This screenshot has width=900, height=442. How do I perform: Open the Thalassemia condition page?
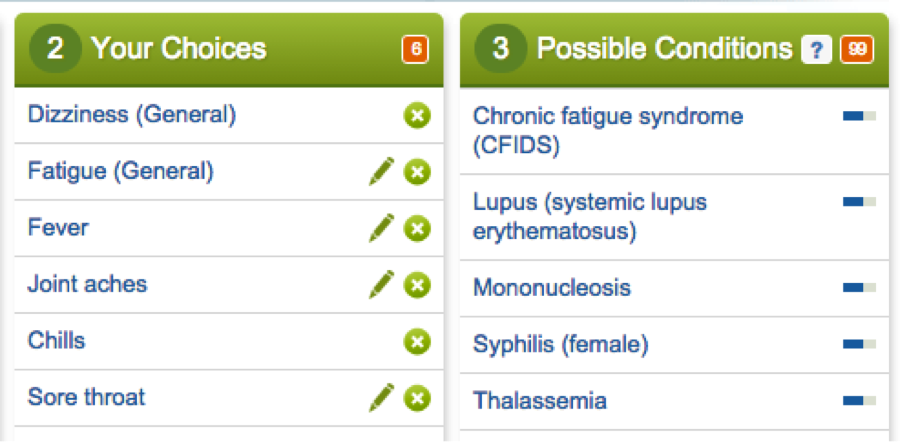coord(540,401)
